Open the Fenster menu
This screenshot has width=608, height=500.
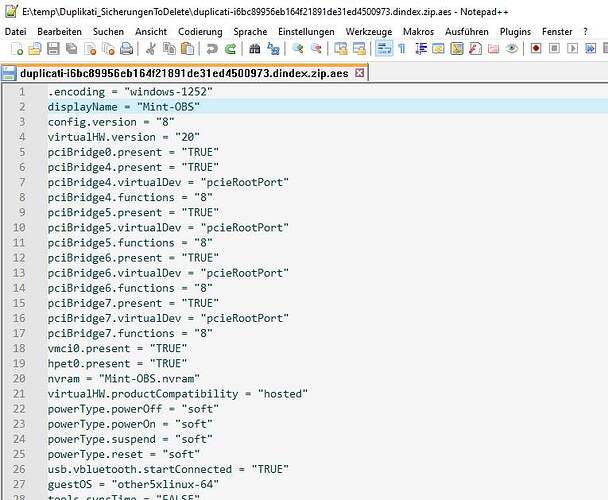pos(557,32)
